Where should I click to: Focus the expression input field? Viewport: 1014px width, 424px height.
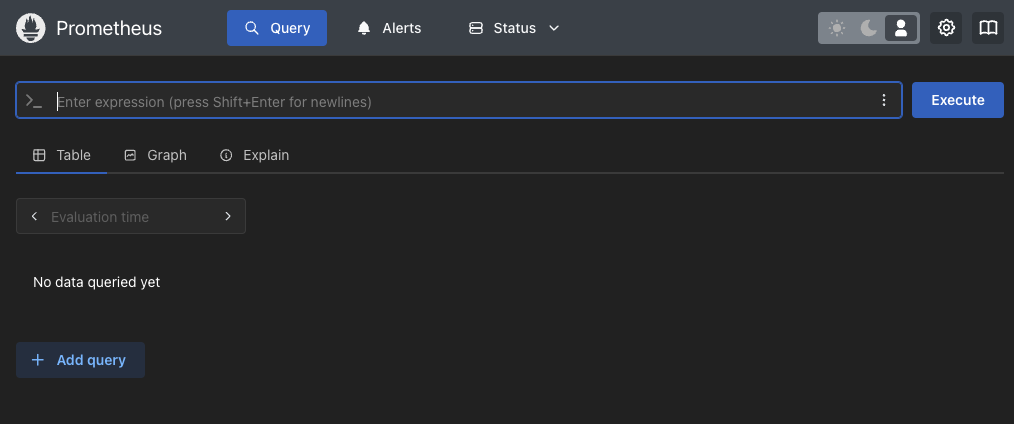click(x=462, y=101)
